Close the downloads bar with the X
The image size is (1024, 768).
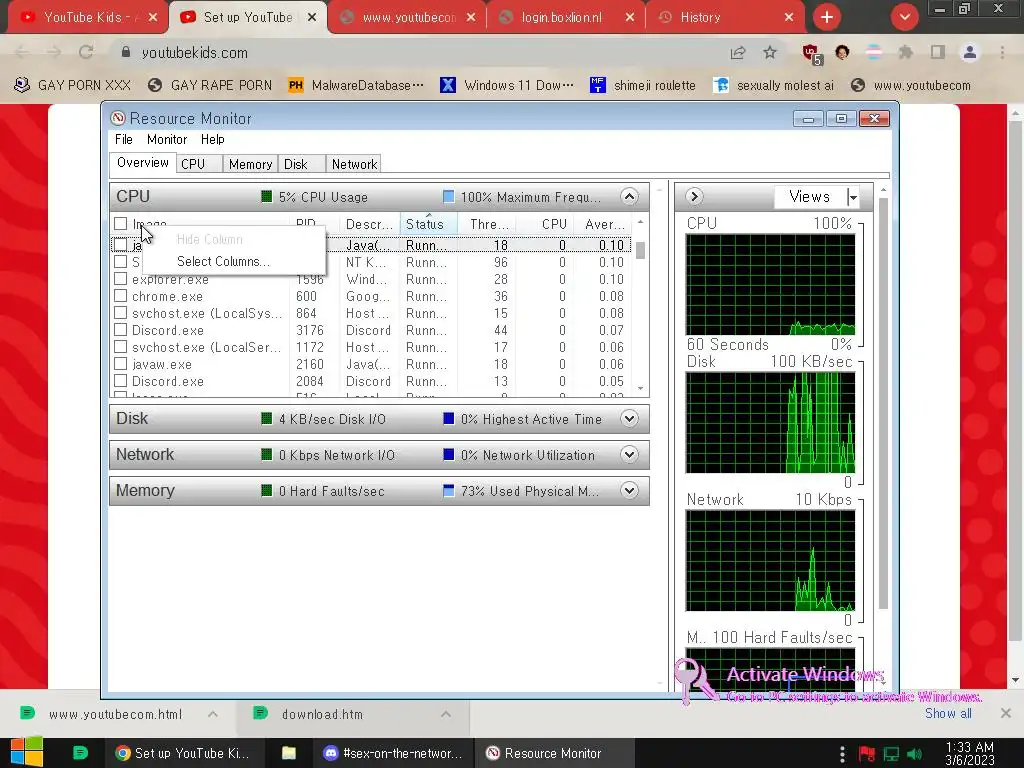tap(1006, 713)
